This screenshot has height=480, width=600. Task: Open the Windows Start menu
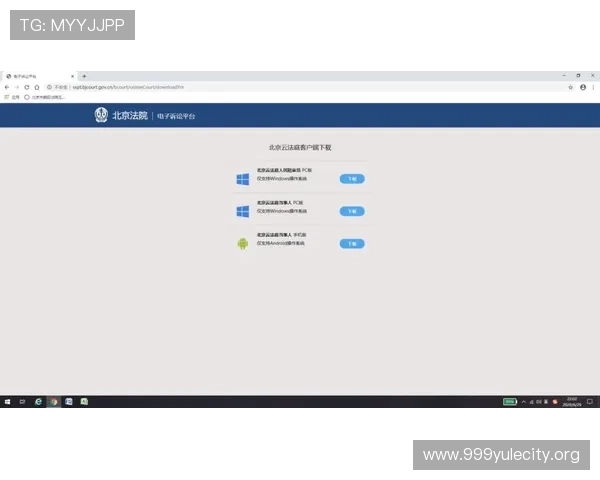[x=7, y=401]
